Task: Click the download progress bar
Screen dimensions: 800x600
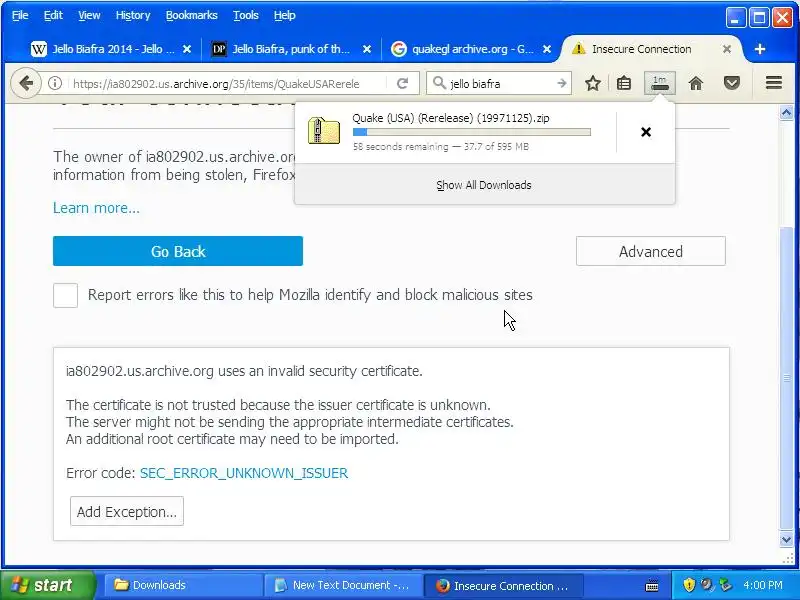Action: click(x=472, y=132)
